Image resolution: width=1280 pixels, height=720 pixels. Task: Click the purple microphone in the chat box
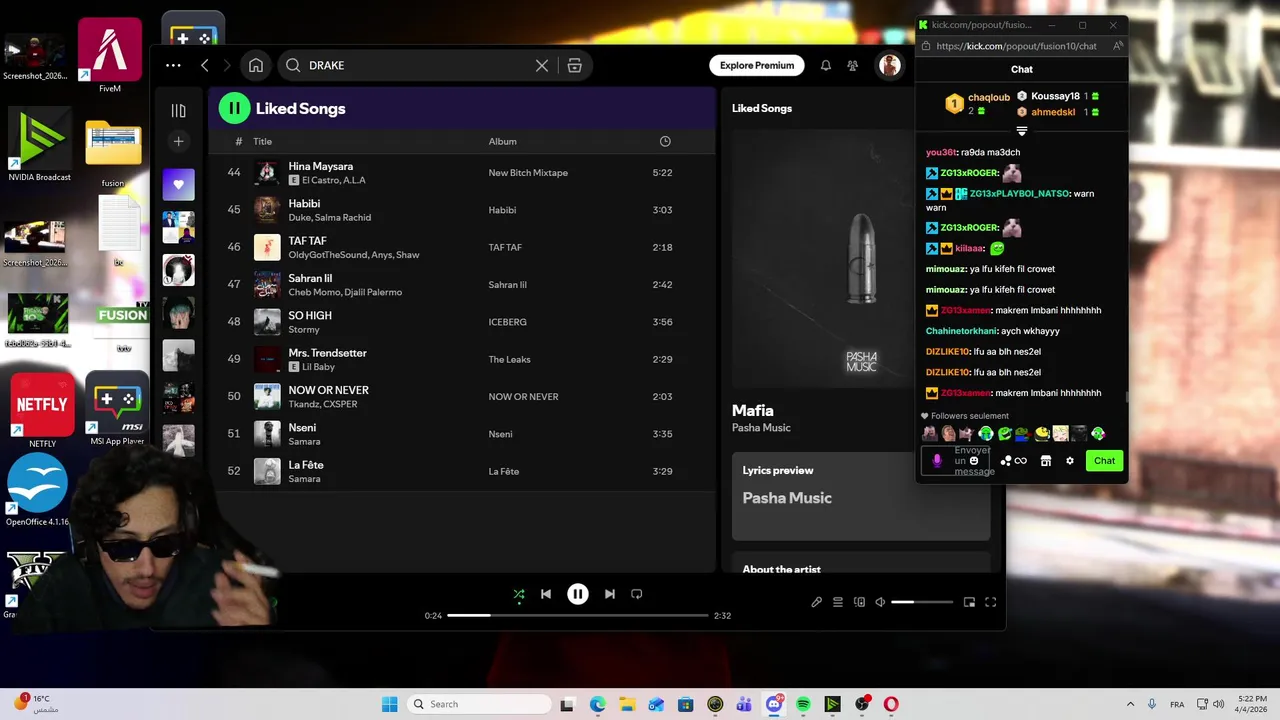[x=937, y=461]
